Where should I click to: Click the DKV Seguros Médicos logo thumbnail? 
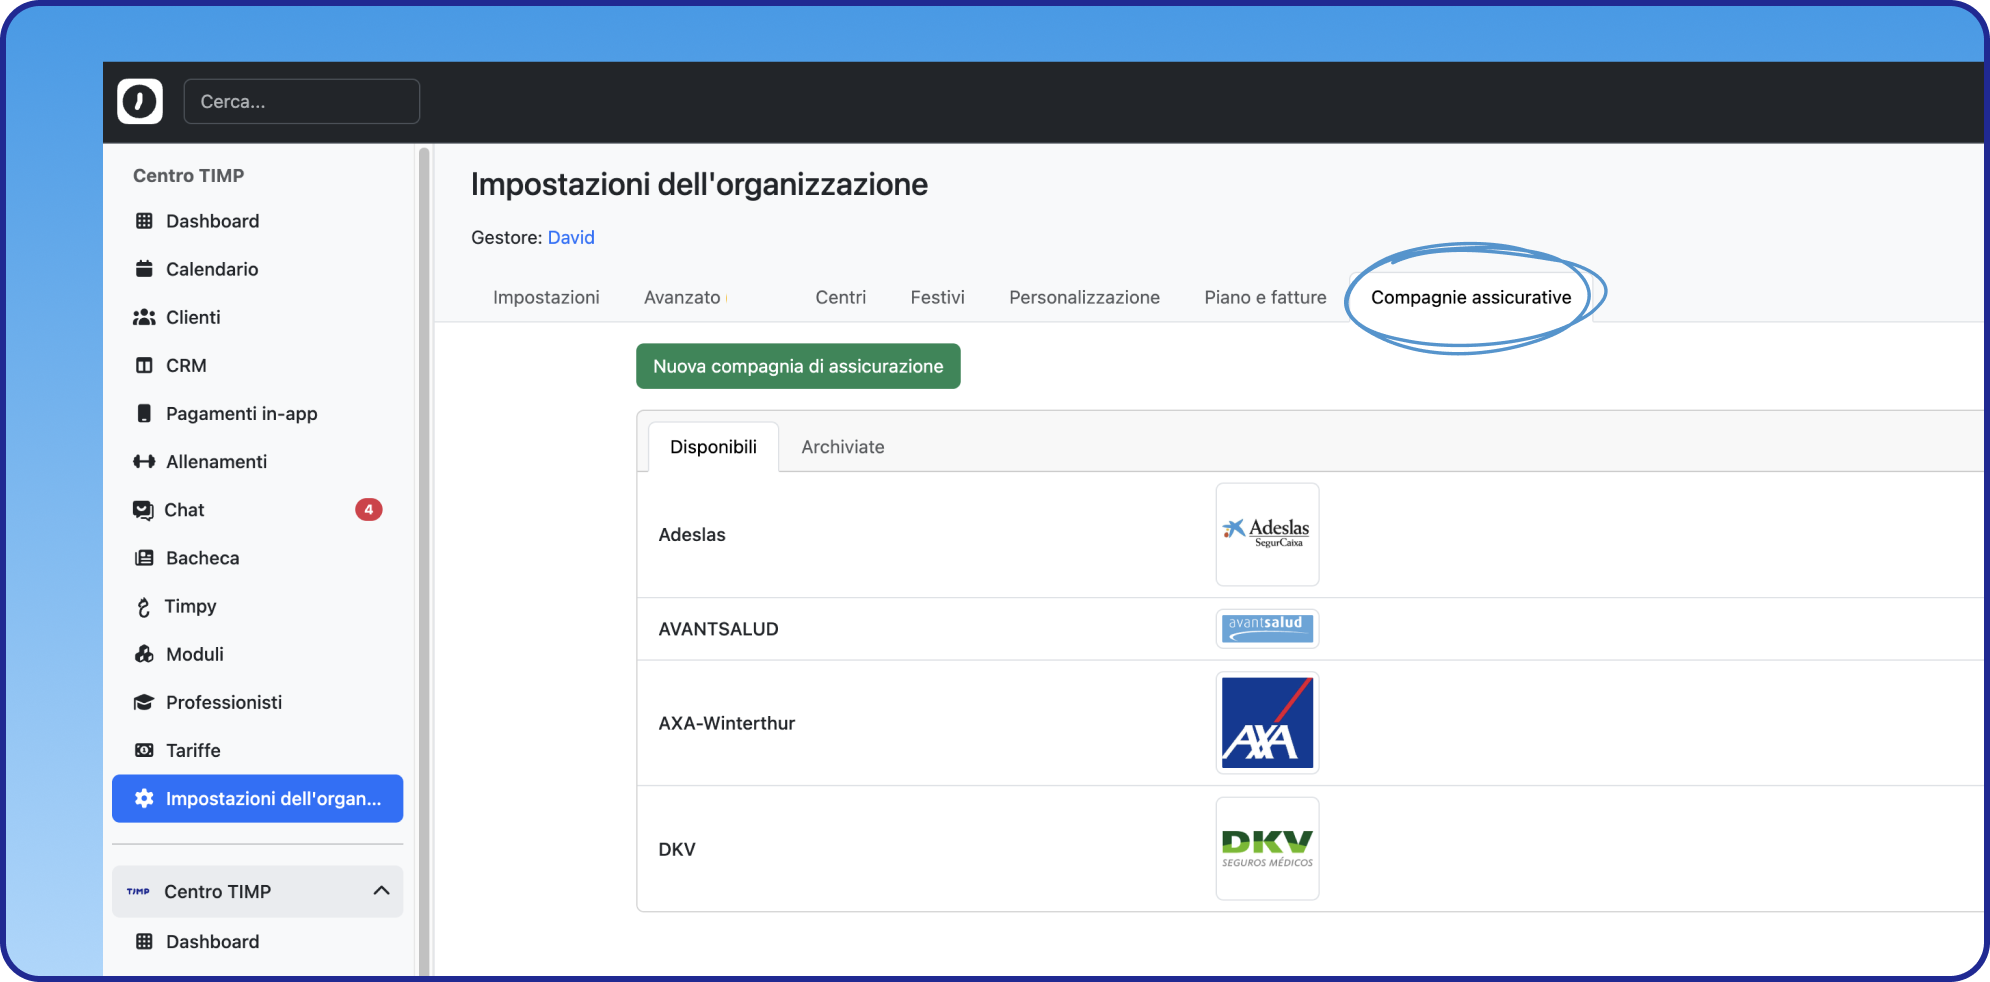pyautogui.click(x=1267, y=849)
